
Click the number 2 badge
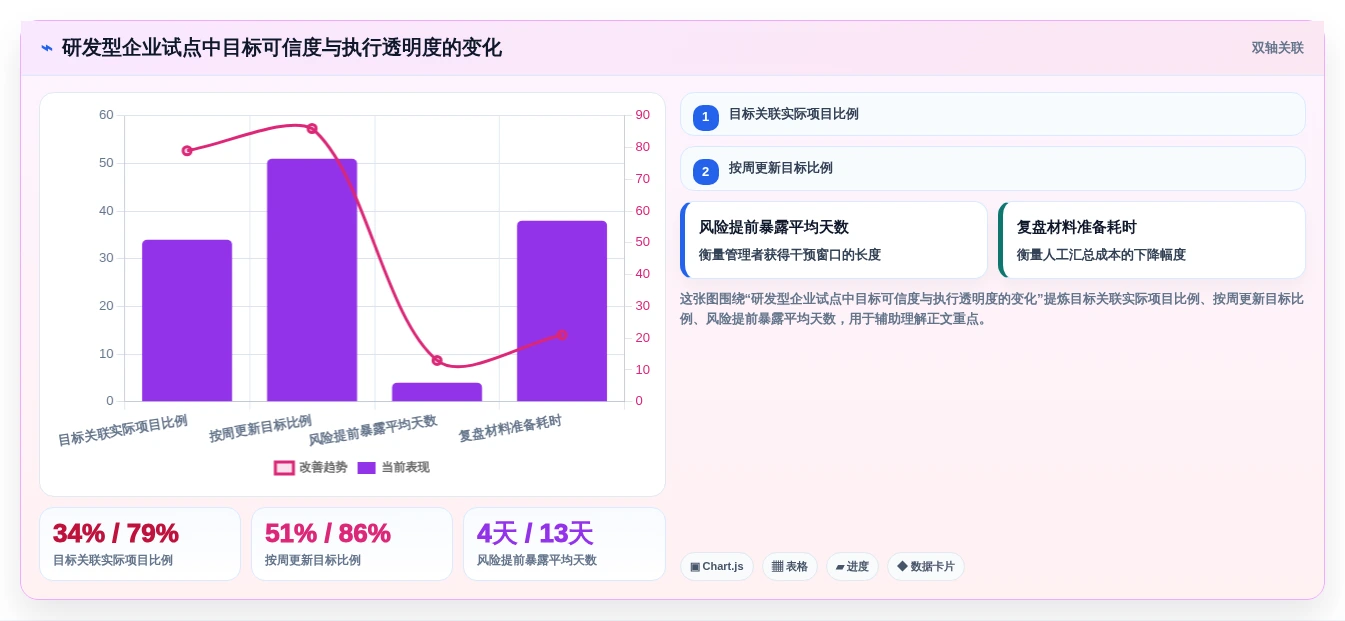click(x=705, y=172)
